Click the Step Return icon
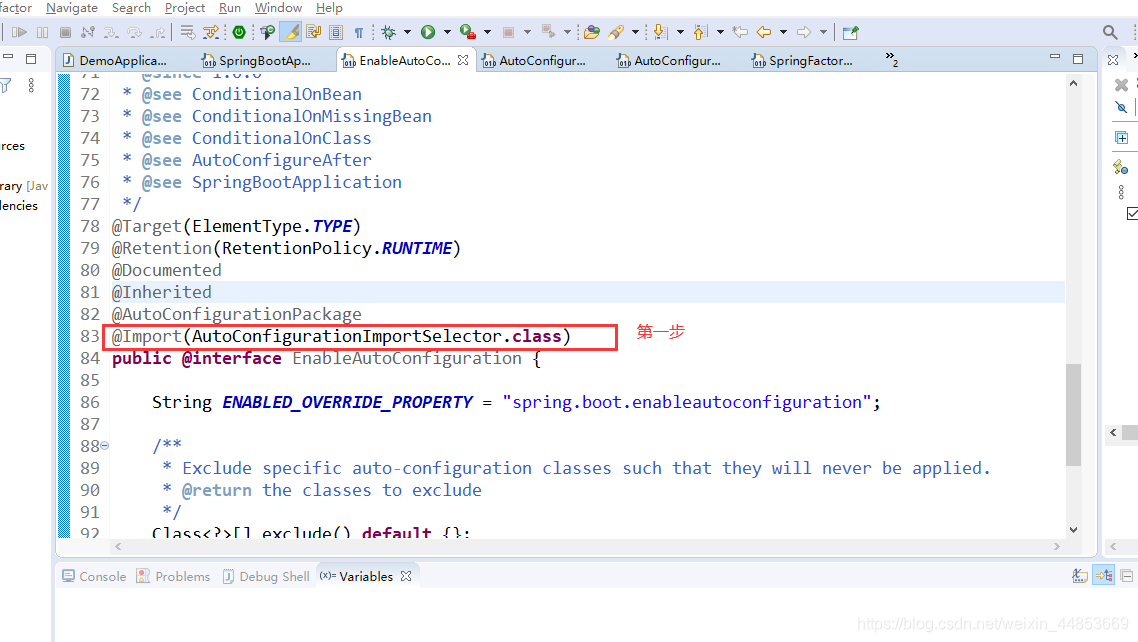This screenshot has height=642, width=1138. (157, 32)
